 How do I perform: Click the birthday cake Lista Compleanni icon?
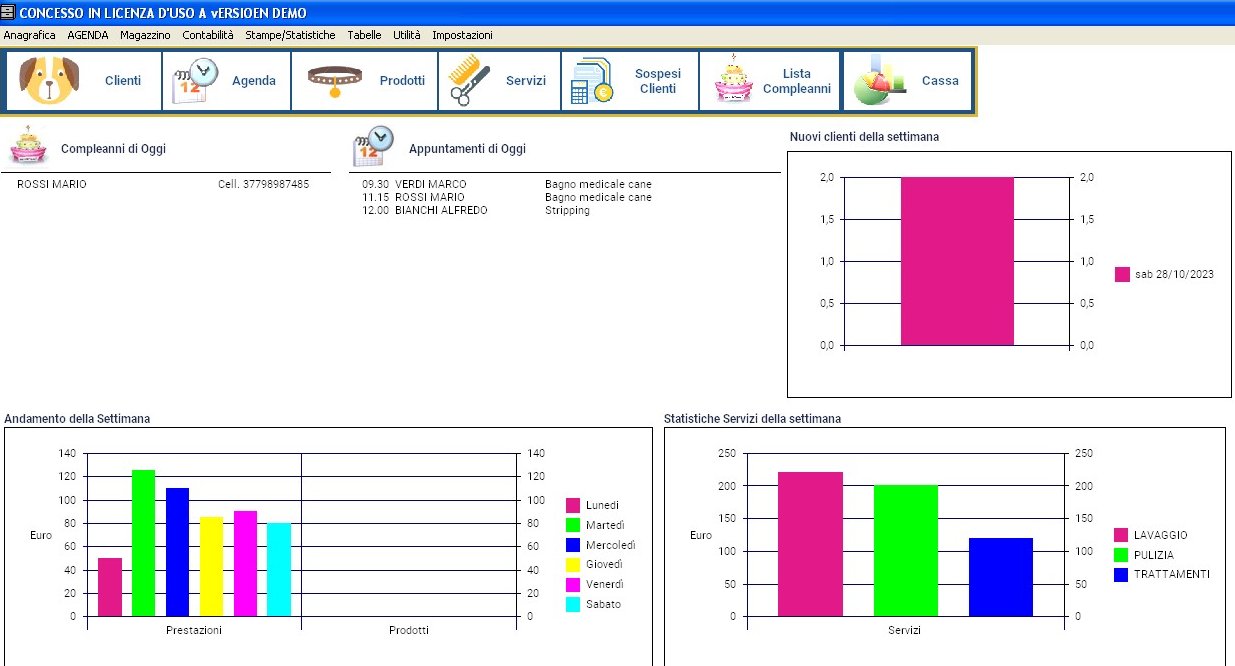[733, 81]
